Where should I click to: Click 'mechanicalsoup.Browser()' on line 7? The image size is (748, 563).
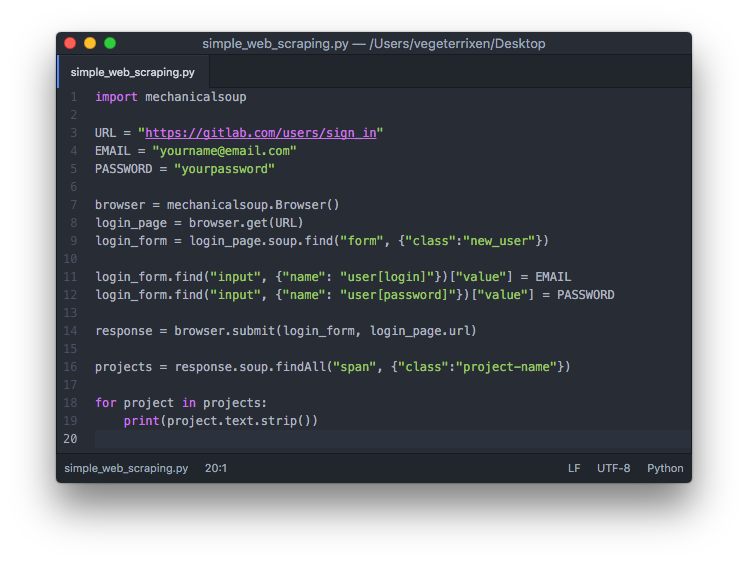(x=253, y=205)
